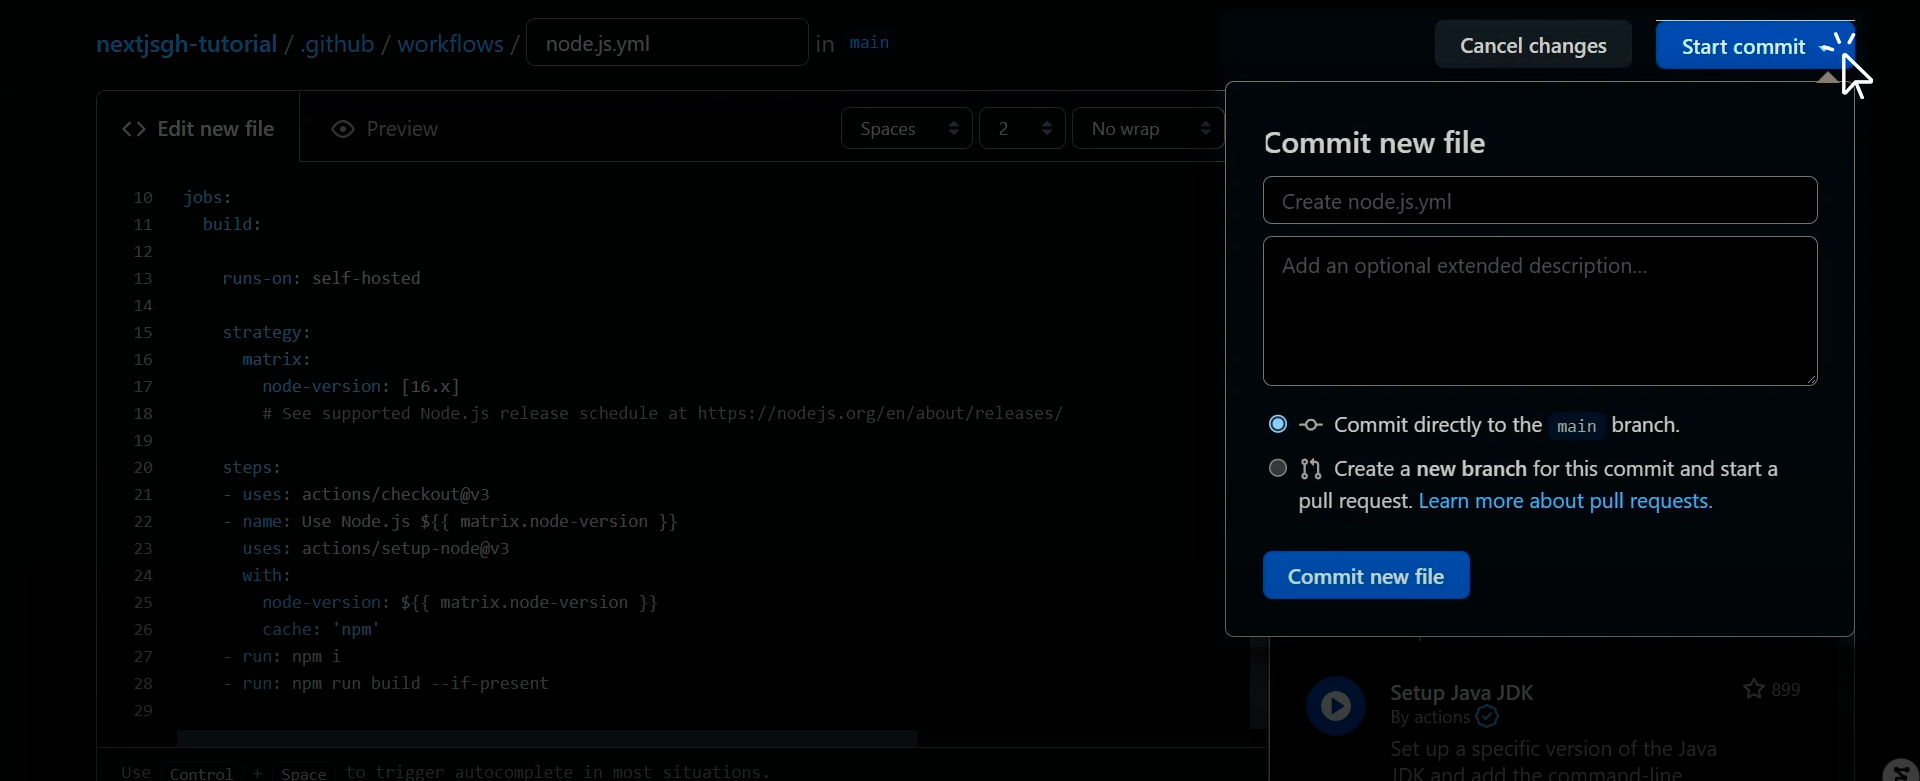Viewport: 1920px width, 781px height.
Task: Select Commit directly to main branch option
Action: [1277, 424]
